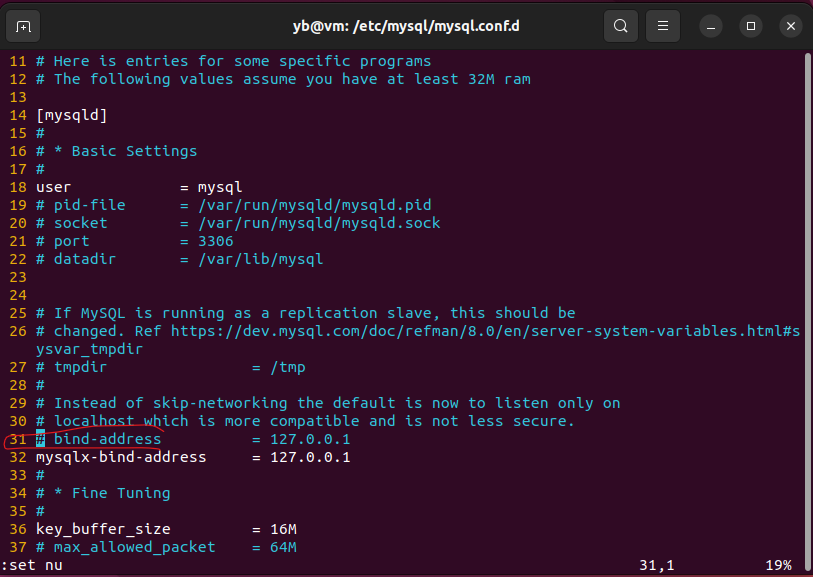The width and height of the screenshot is (813, 577).
Task: Click 'datadir' on line 22
Action: click(85, 259)
